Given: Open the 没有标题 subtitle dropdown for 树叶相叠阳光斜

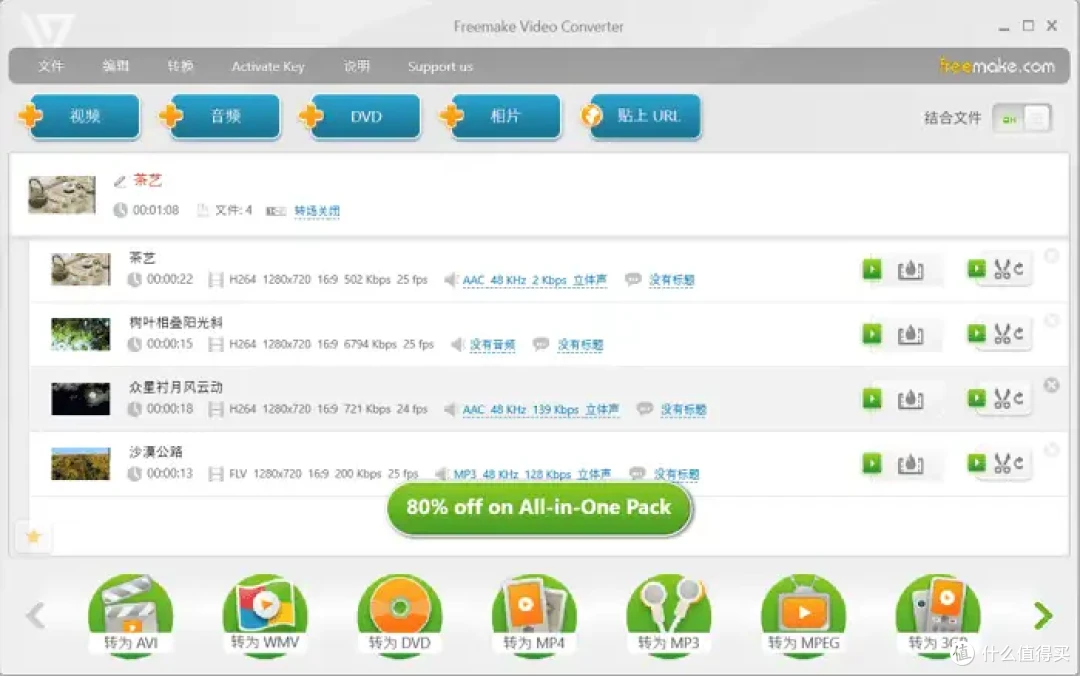Looking at the screenshot, I should [x=580, y=345].
